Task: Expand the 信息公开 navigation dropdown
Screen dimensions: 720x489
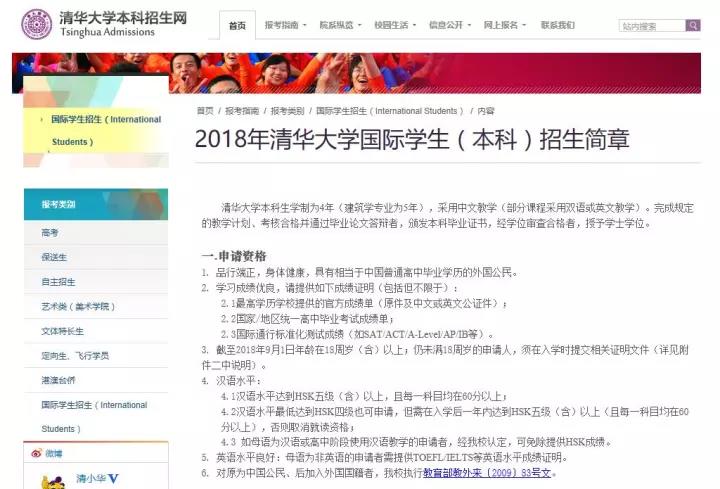Action: (x=450, y=25)
